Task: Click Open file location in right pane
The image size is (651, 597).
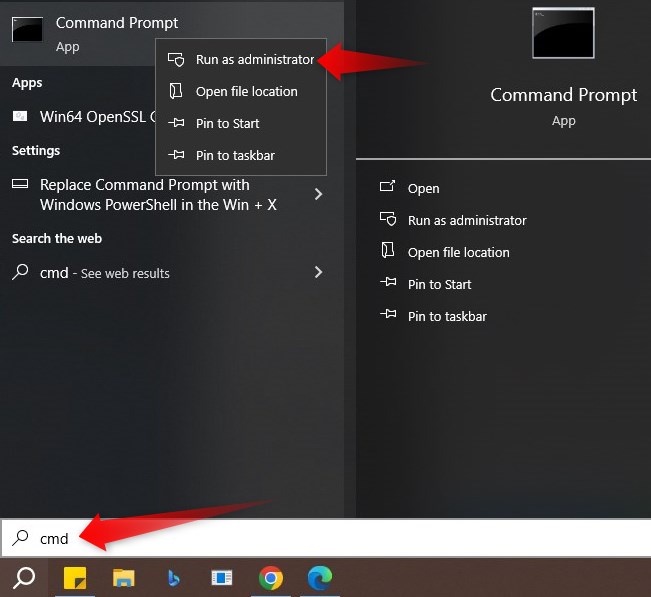Action: (x=458, y=253)
